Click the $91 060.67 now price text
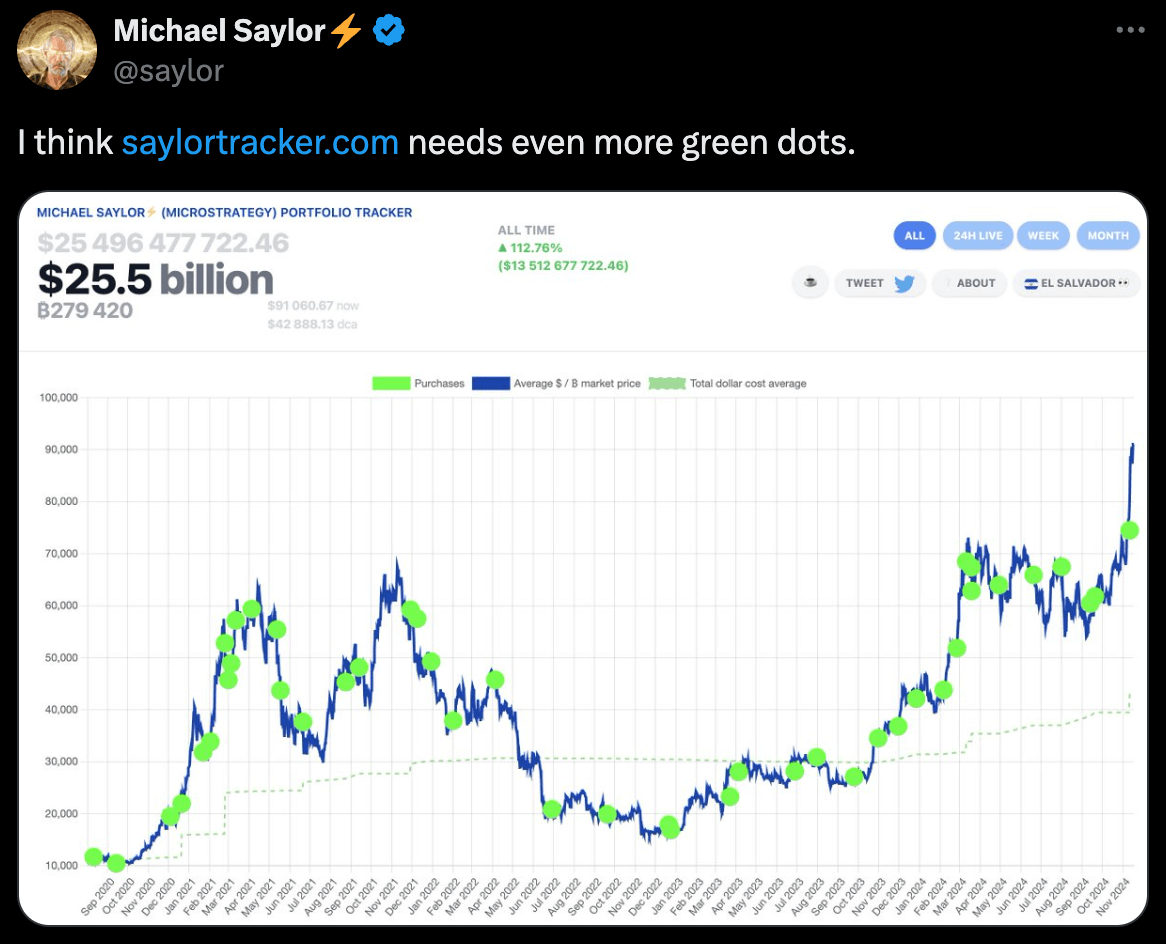Screen dimensions: 1166x944 [x=313, y=306]
